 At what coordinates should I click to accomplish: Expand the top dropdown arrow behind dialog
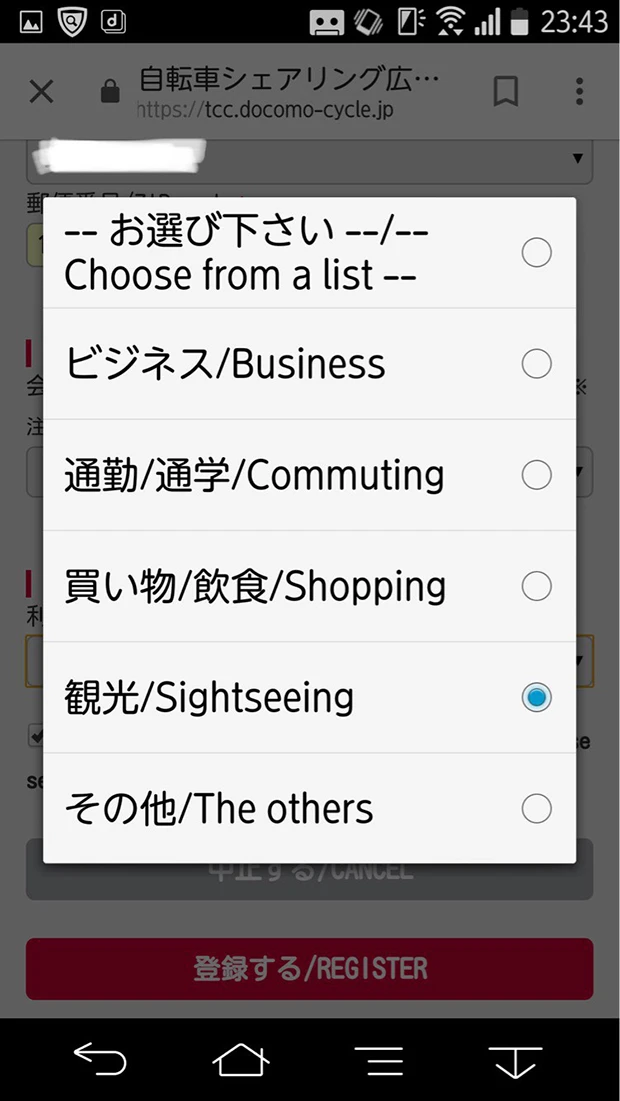click(x=577, y=159)
